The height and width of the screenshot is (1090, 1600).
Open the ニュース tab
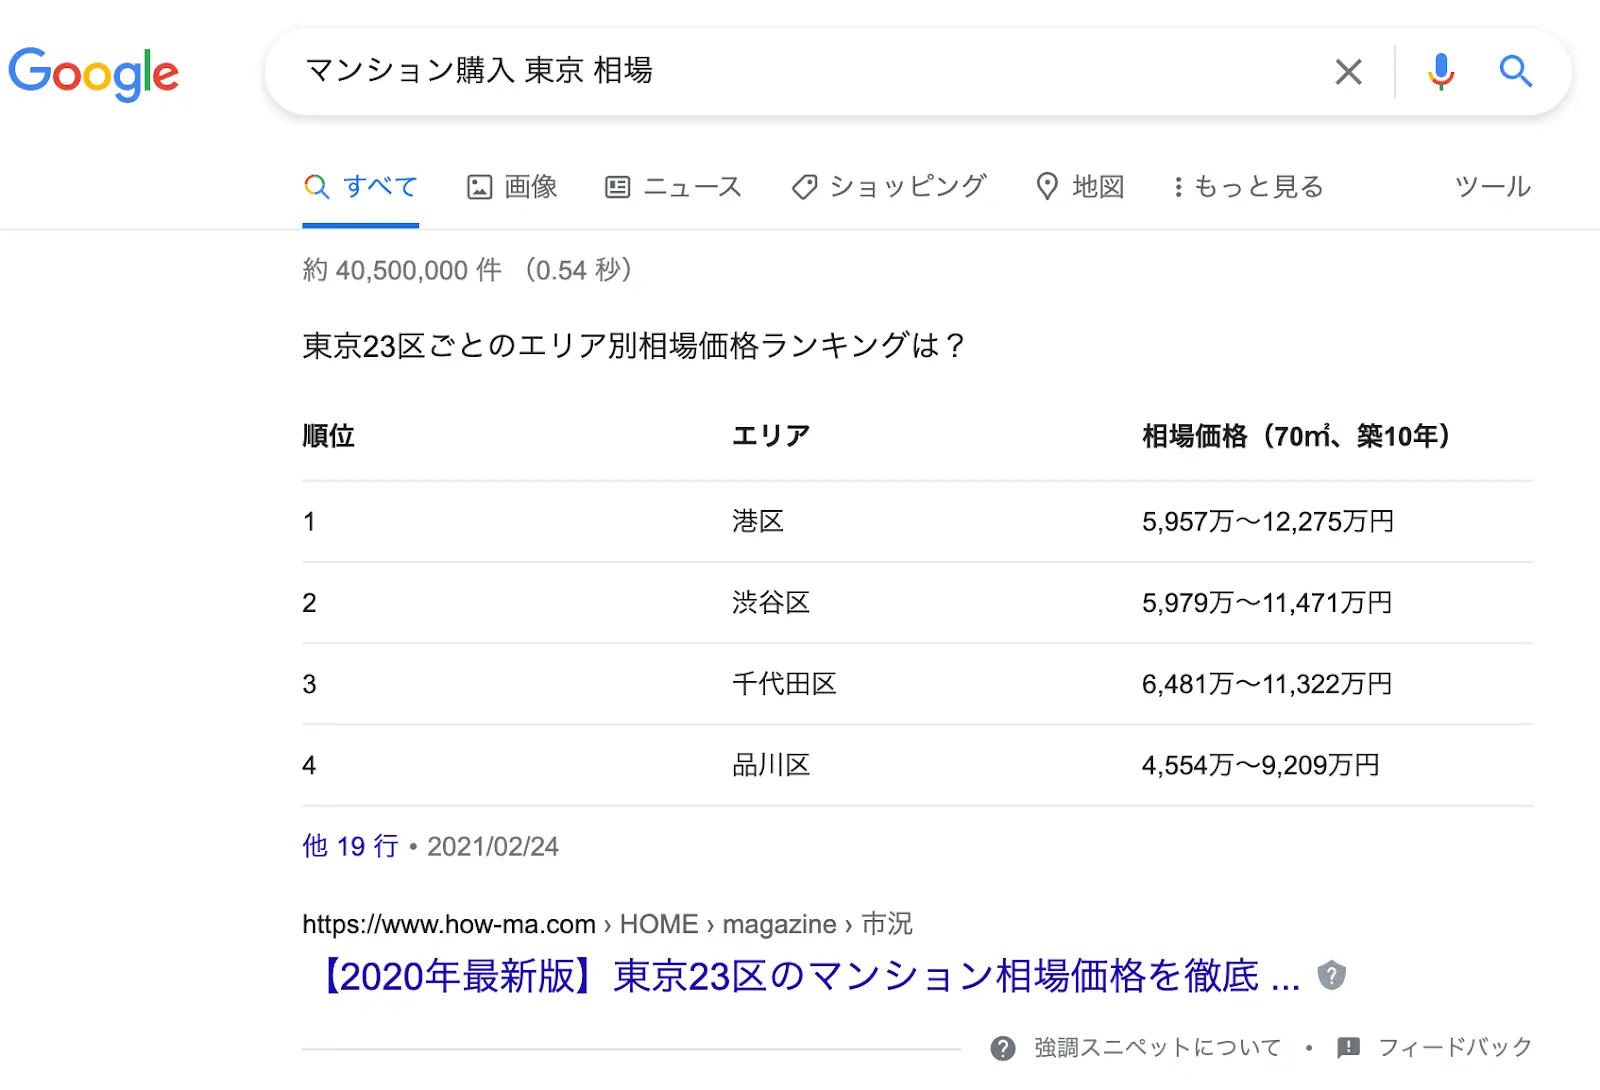[x=673, y=187]
